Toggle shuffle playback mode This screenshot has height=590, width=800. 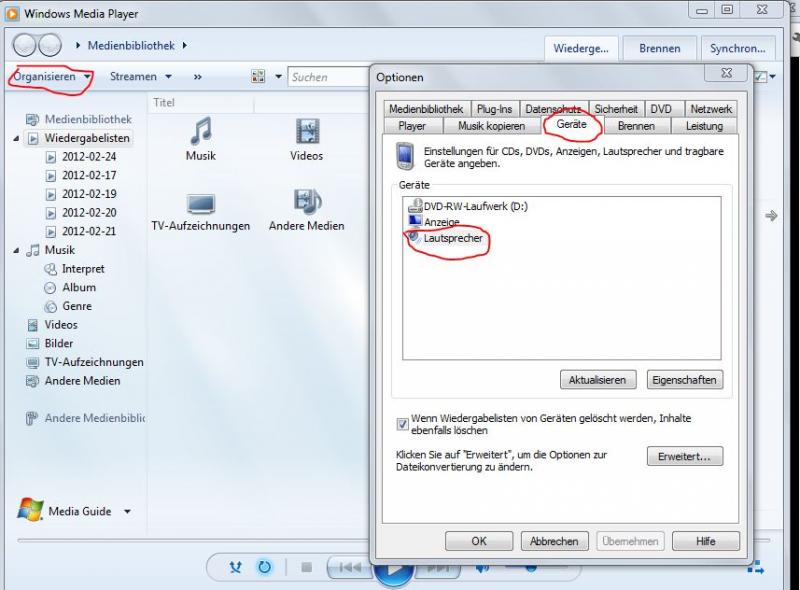[x=235, y=567]
